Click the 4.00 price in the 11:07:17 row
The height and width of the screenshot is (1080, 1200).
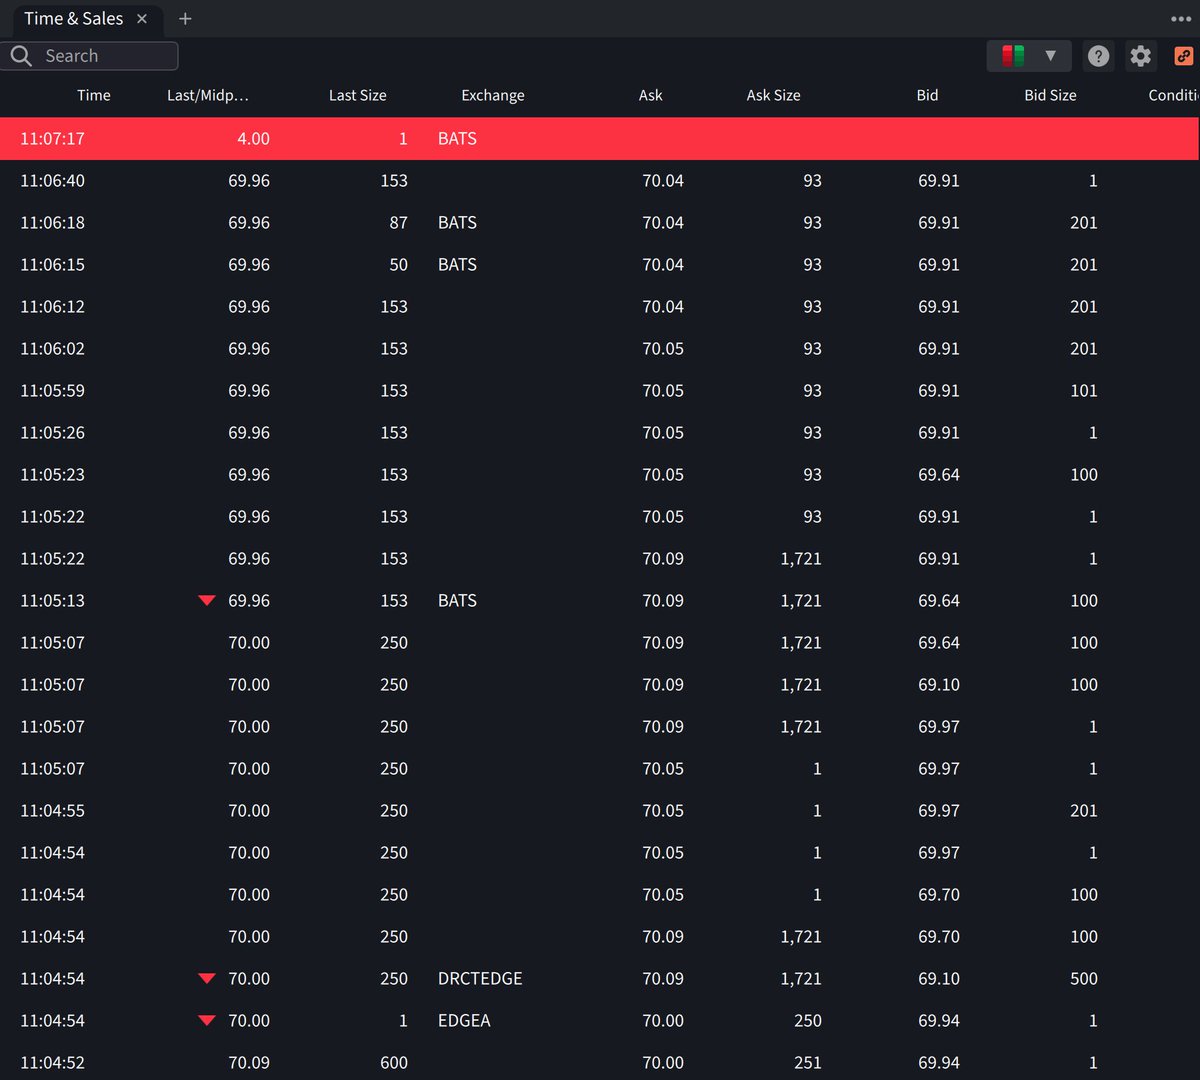pyautogui.click(x=253, y=139)
